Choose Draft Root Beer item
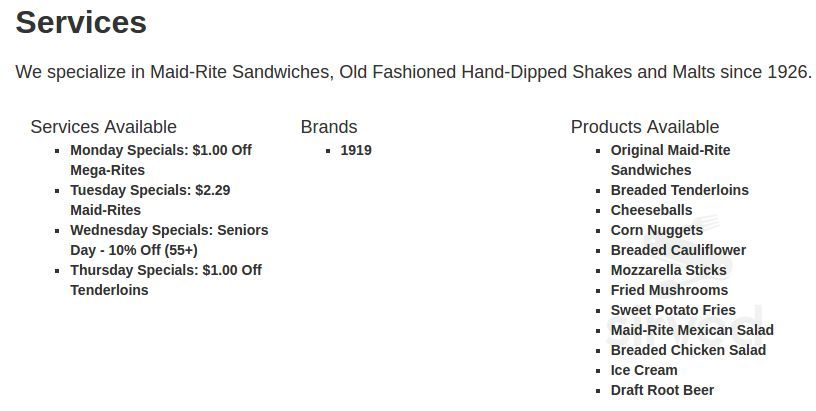Image resolution: width=816 pixels, height=411 pixels. point(662,390)
